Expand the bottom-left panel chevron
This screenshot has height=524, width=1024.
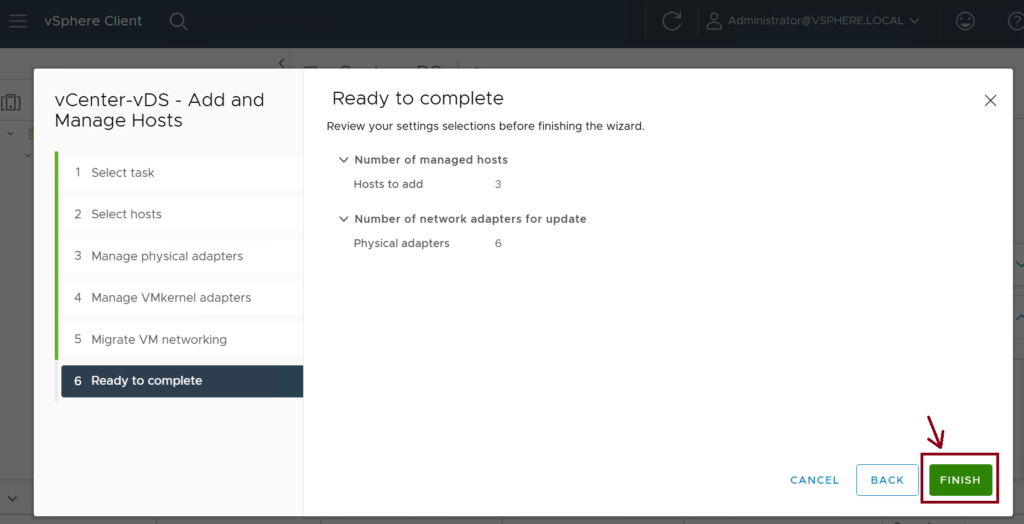point(11,499)
